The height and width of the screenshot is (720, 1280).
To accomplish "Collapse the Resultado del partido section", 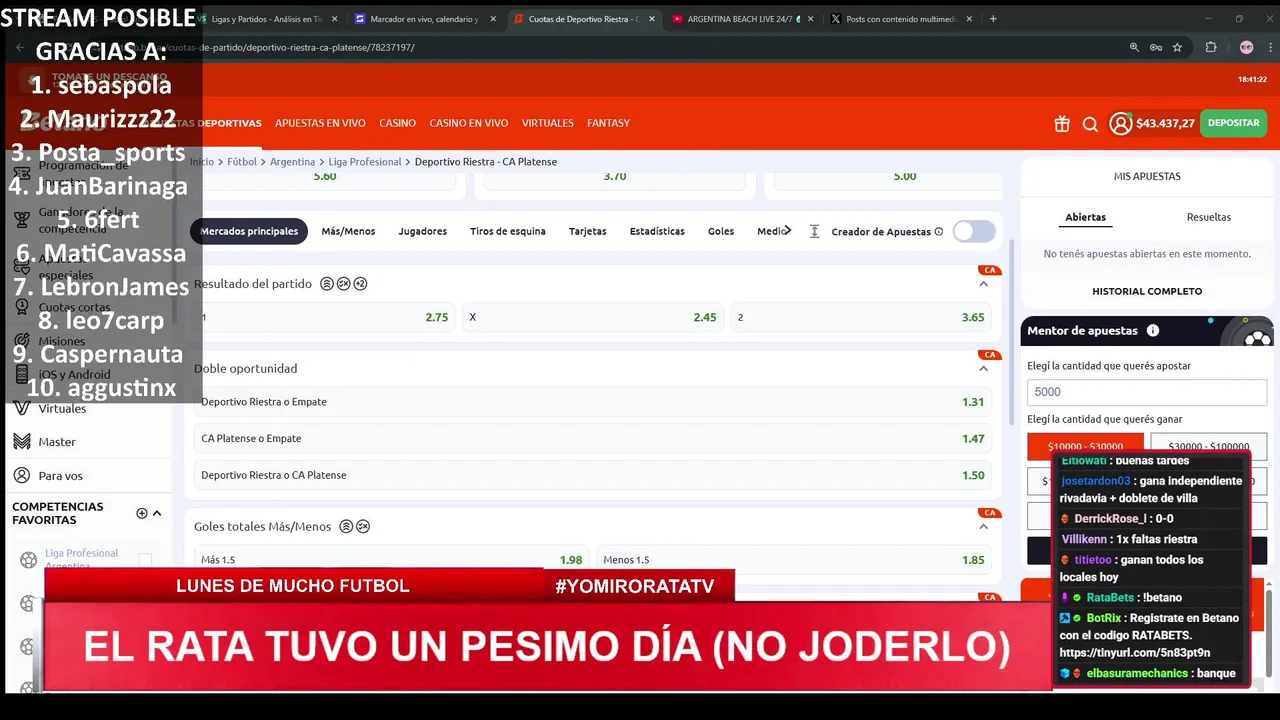I will 983,284.
